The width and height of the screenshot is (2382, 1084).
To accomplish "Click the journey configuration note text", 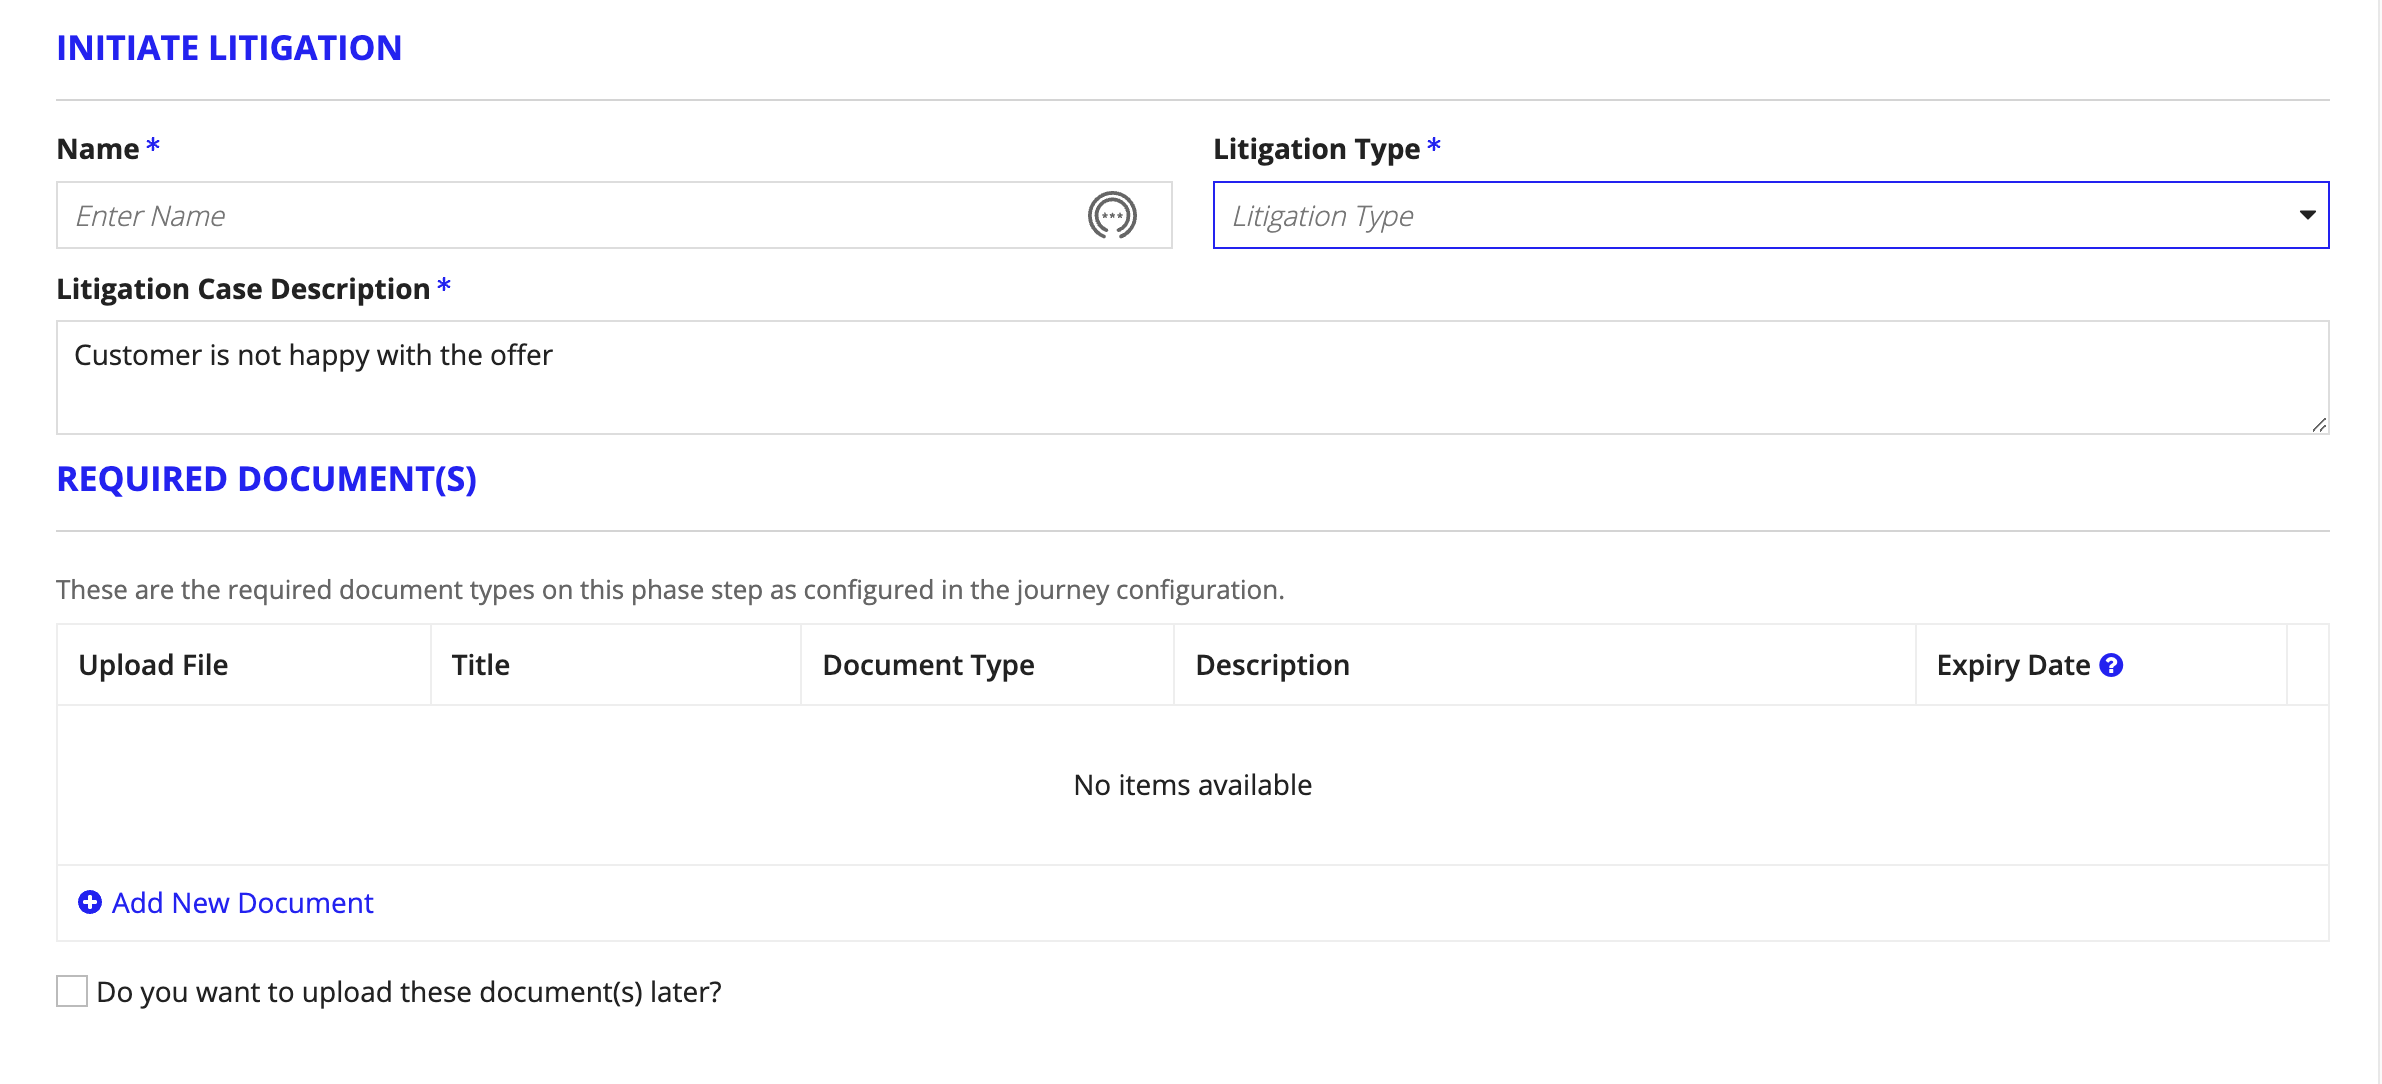I will (670, 590).
